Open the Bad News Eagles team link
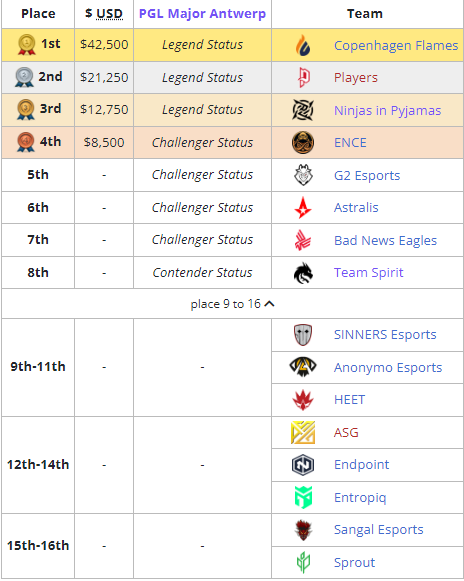This screenshot has height=581, width=464. 385,240
